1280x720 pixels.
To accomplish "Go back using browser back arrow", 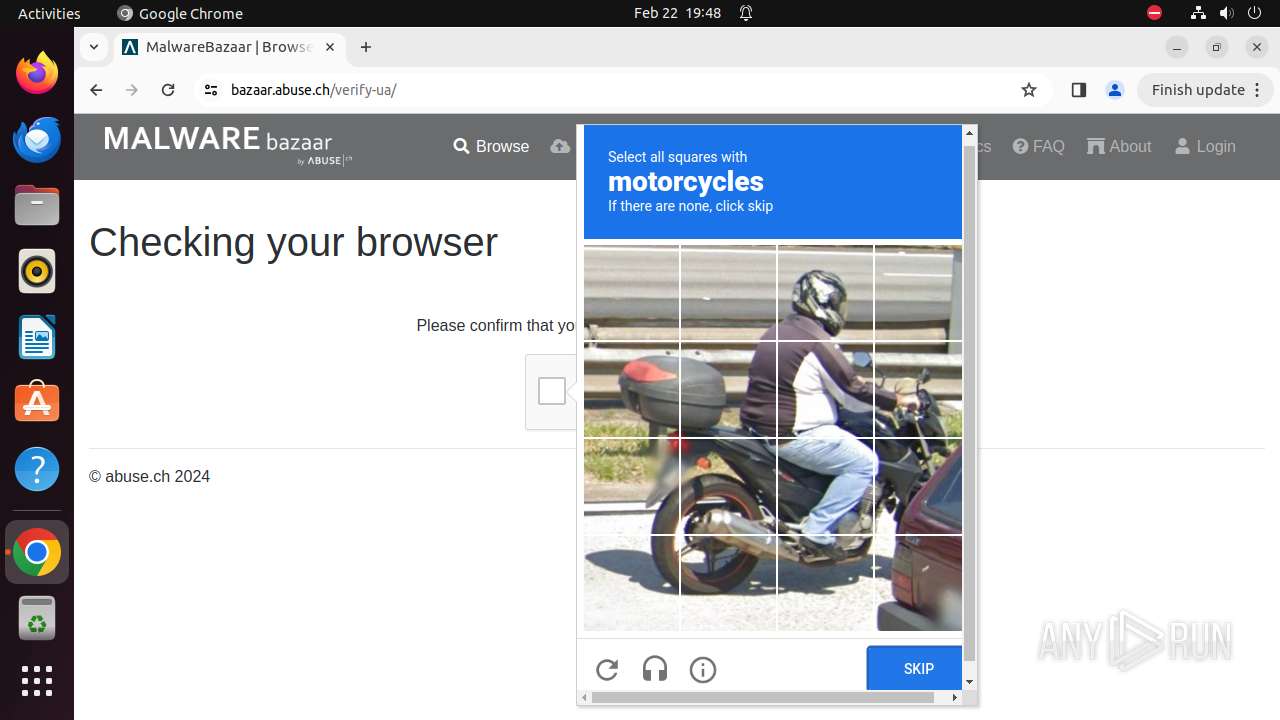I will (96, 90).
